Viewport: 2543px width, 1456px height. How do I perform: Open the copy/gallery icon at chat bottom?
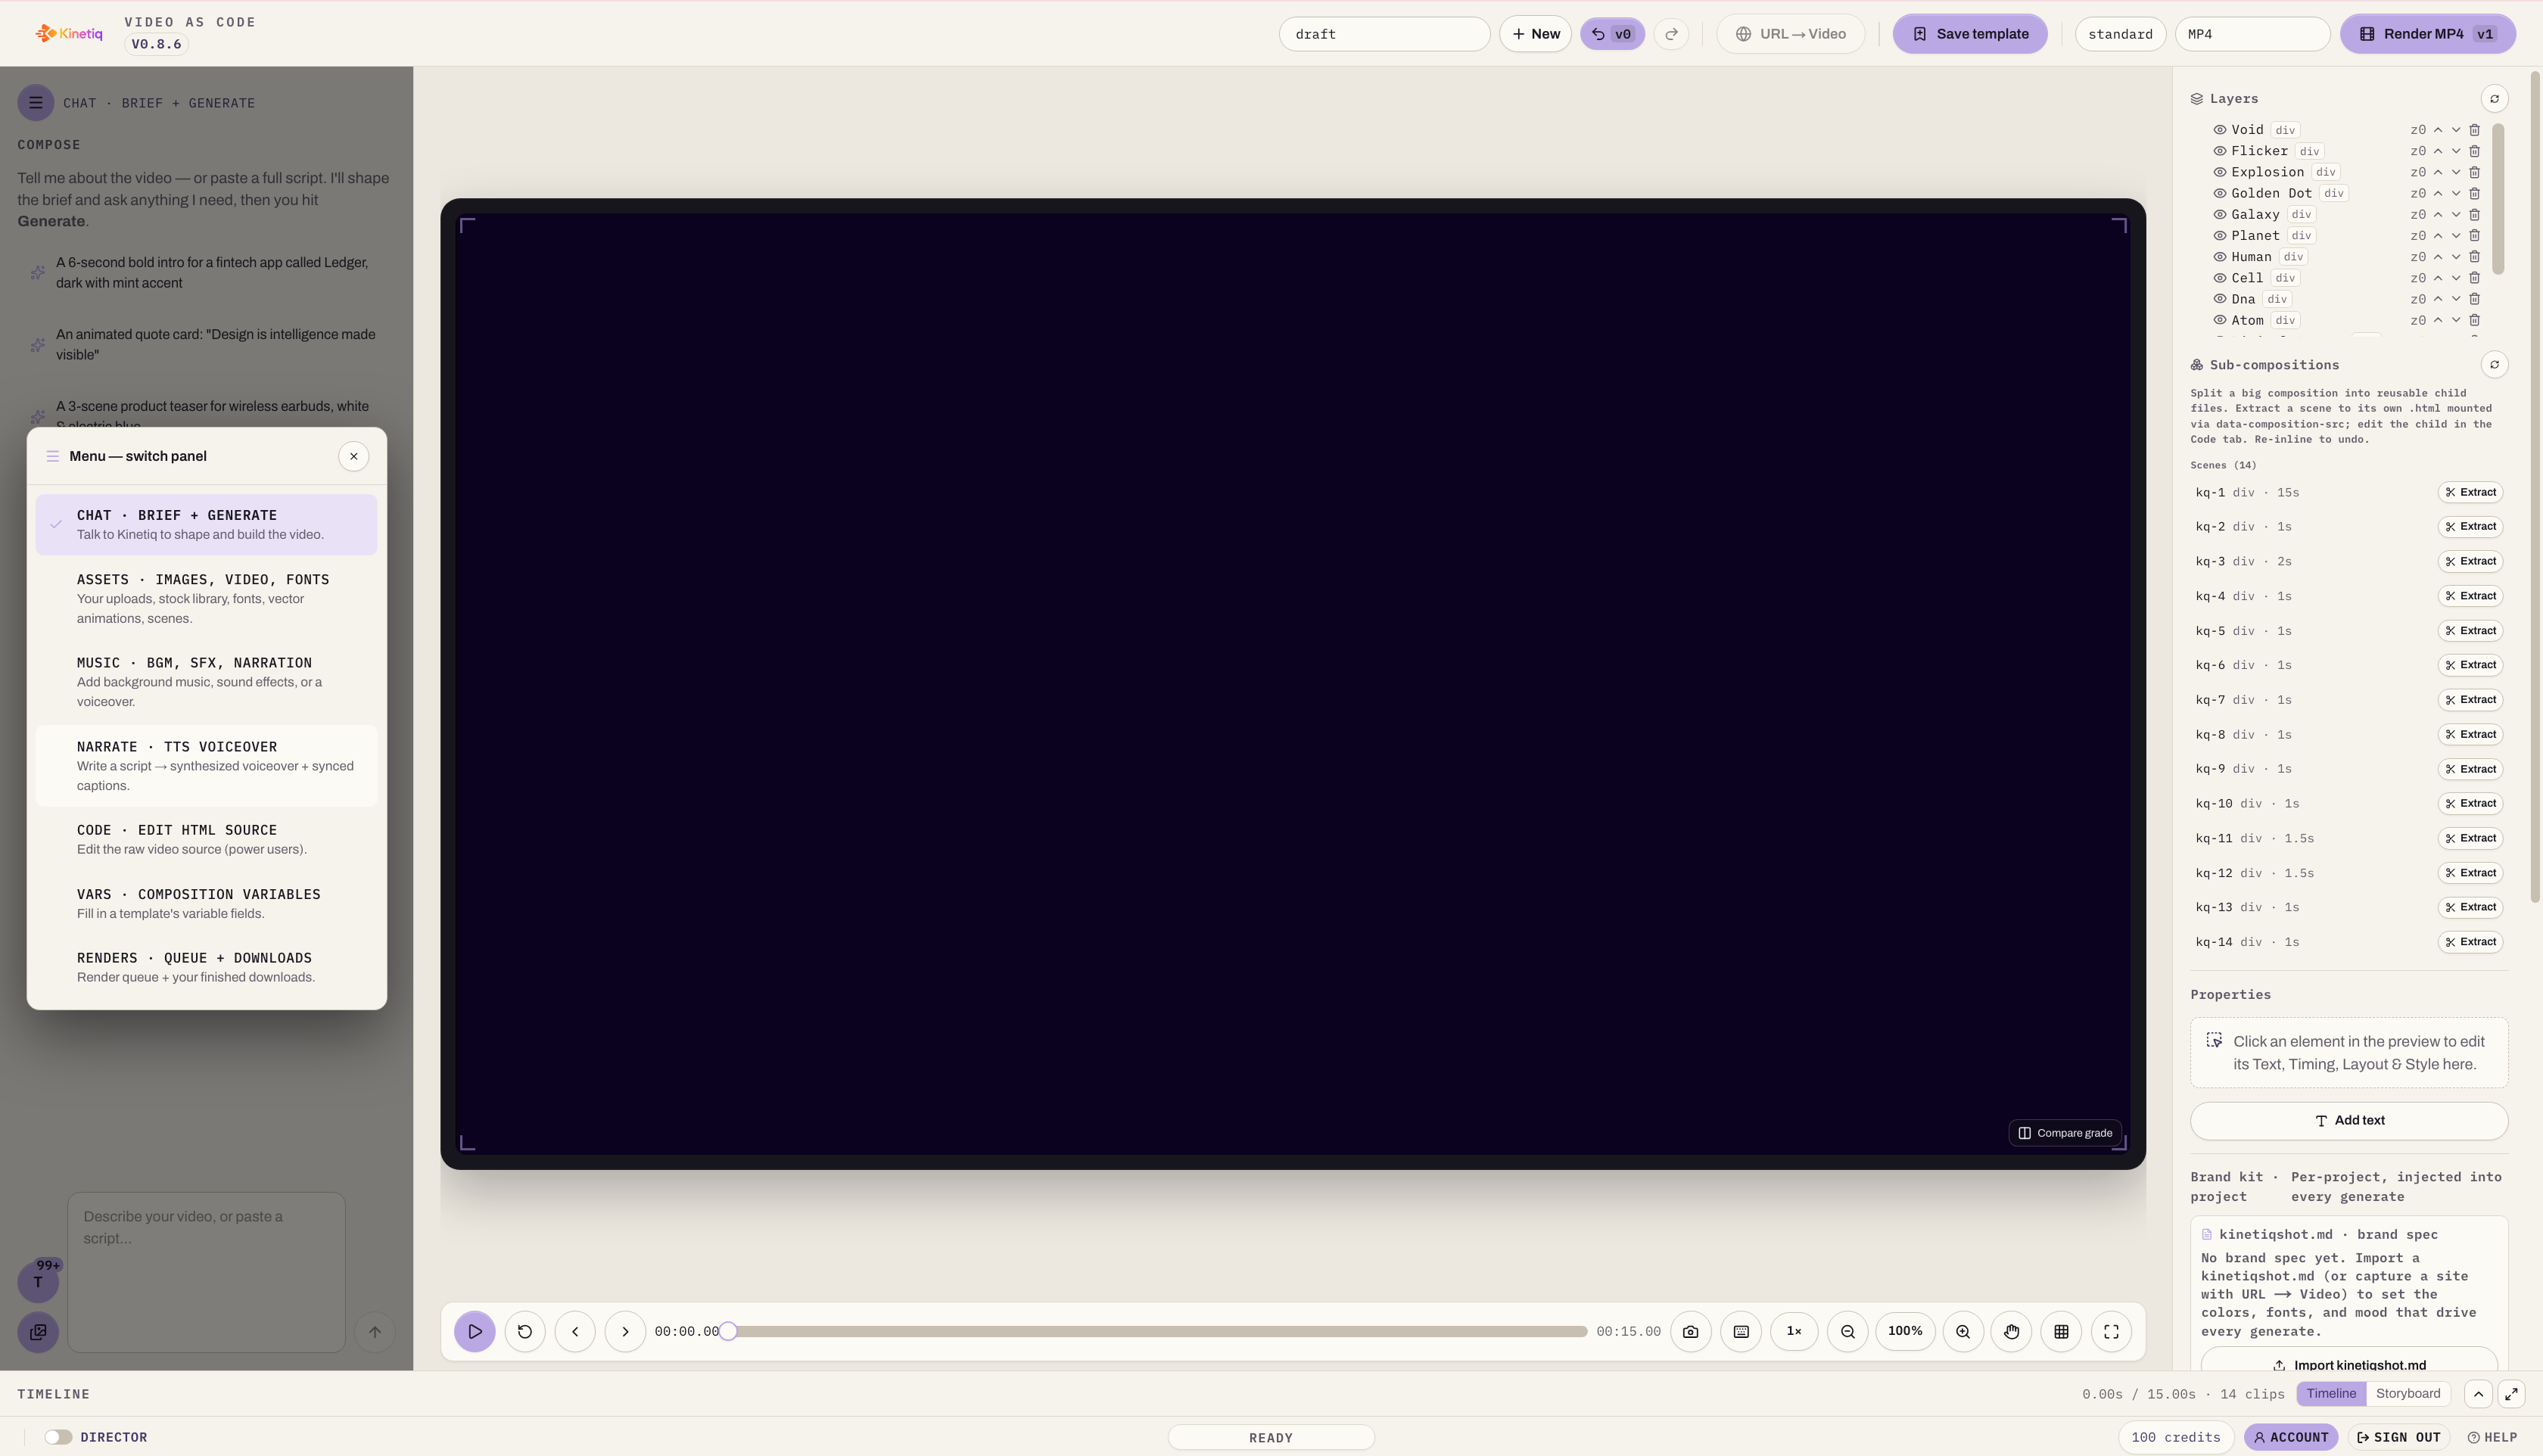(38, 1331)
